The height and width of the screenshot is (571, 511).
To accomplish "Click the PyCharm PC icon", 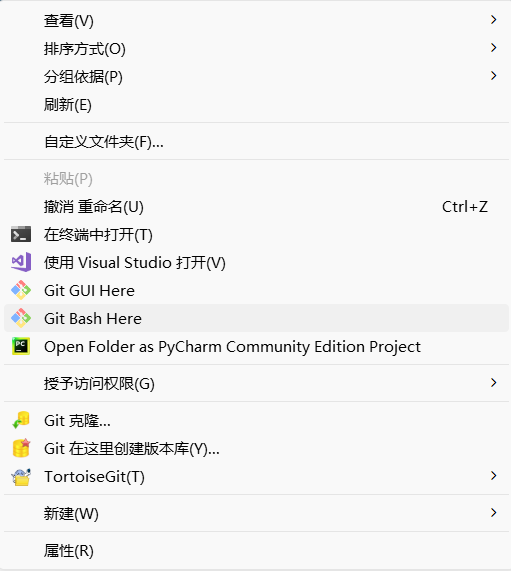I will point(21,346).
